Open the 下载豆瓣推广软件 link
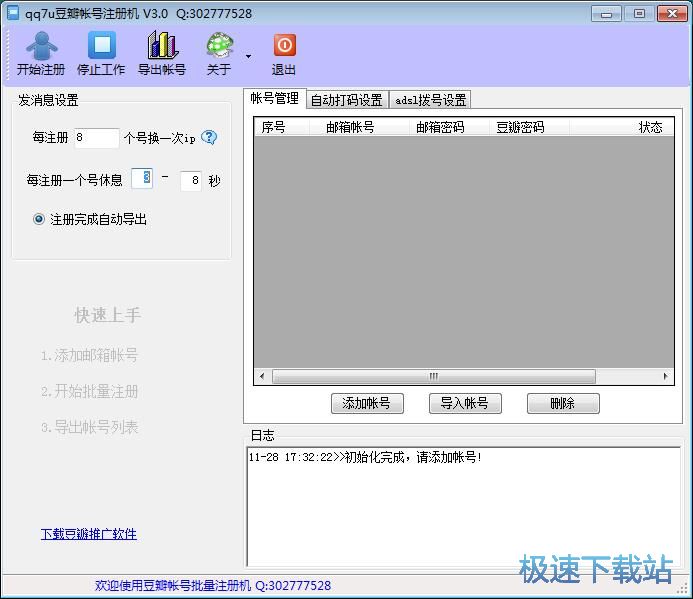The image size is (693, 599). pyautogui.click(x=88, y=534)
